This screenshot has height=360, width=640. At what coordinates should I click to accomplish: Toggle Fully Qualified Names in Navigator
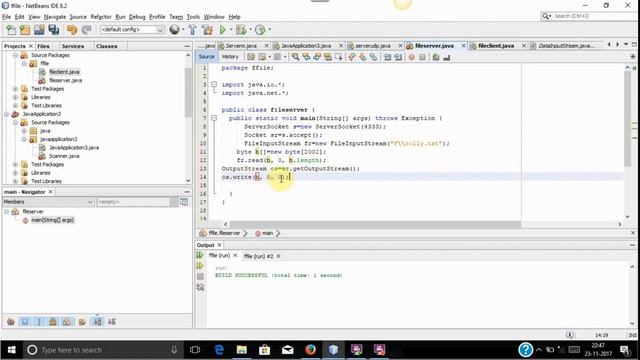[82, 322]
